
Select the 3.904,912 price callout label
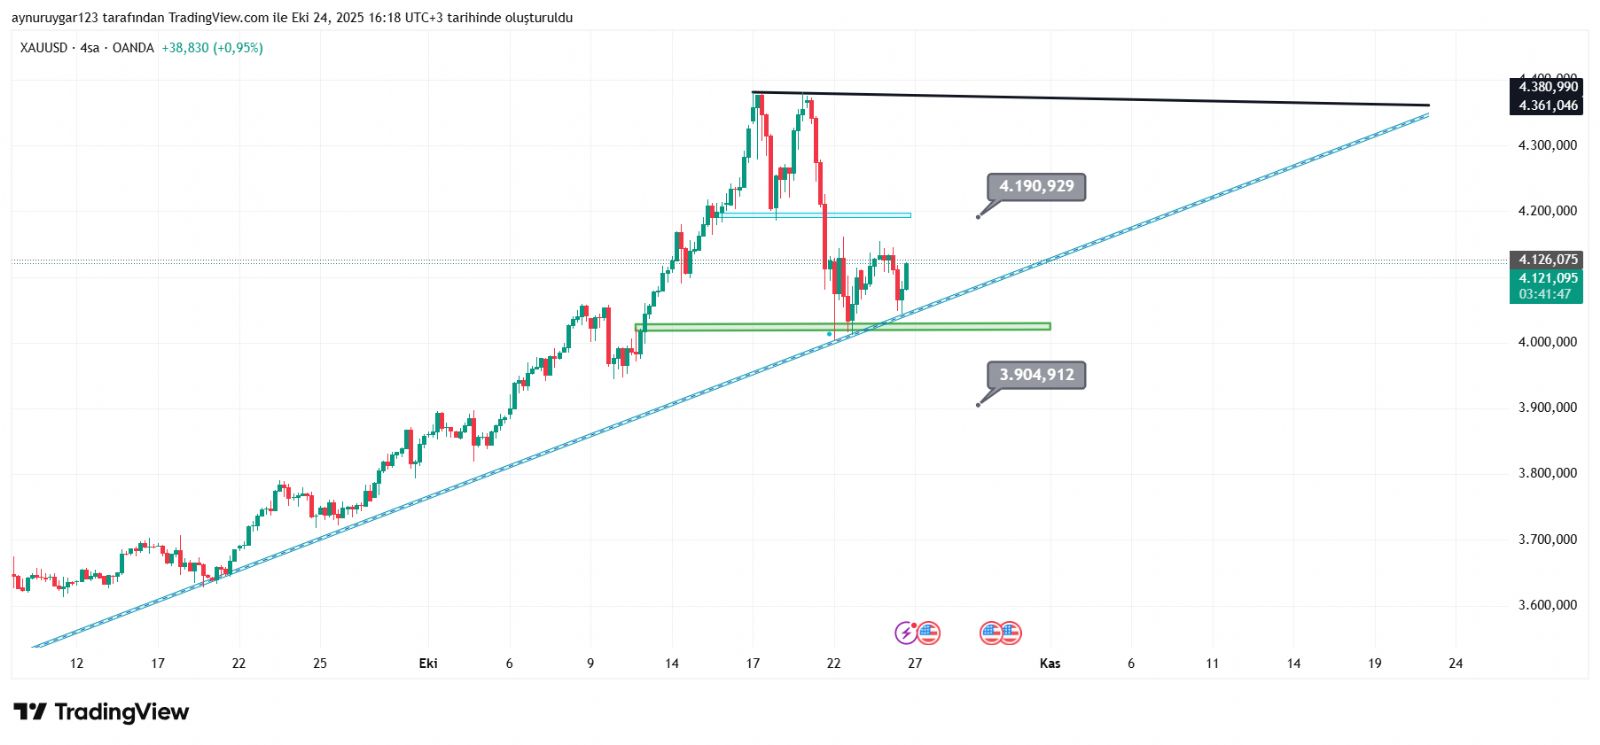[1036, 375]
